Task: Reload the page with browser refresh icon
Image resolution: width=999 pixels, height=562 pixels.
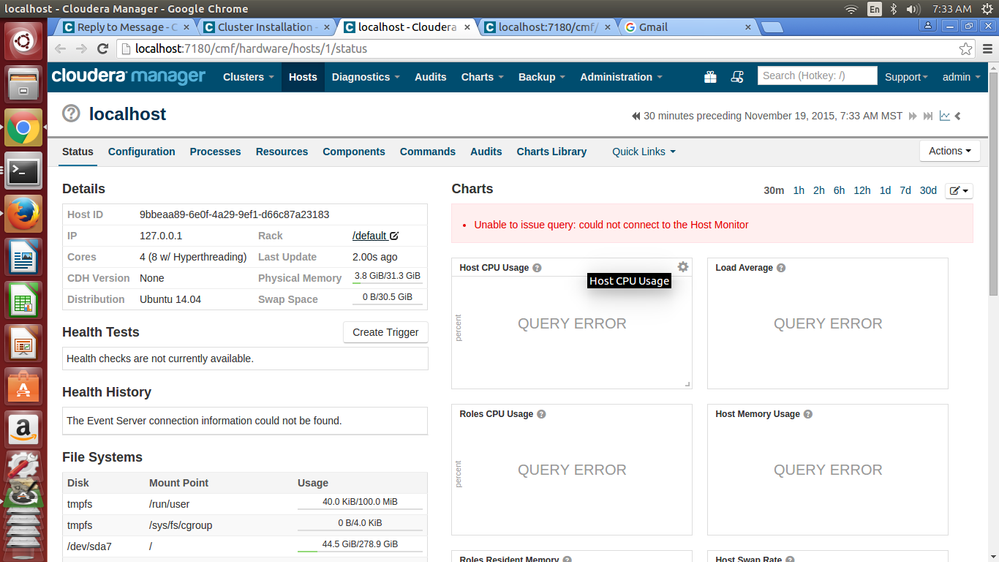Action: pyautogui.click(x=103, y=48)
